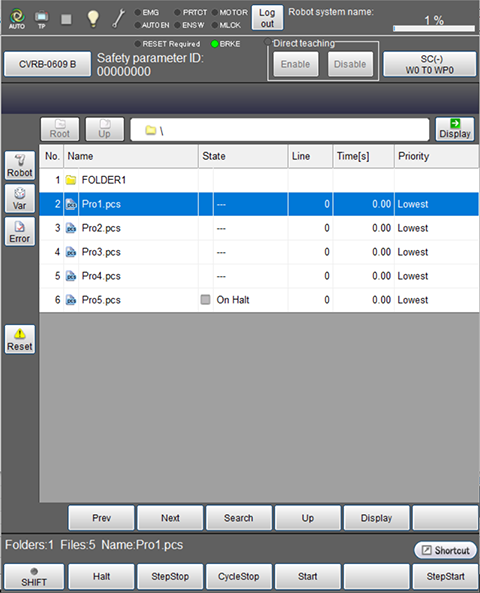Click the AUTO mode icon
The image size is (480, 593).
pyautogui.click(x=17, y=19)
